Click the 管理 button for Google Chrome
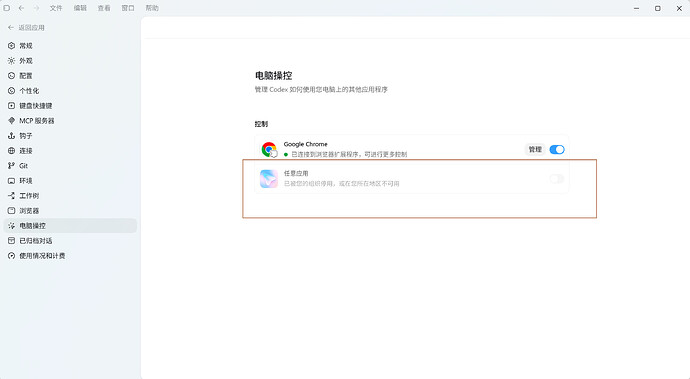This screenshot has width=690, height=379. pos(535,149)
